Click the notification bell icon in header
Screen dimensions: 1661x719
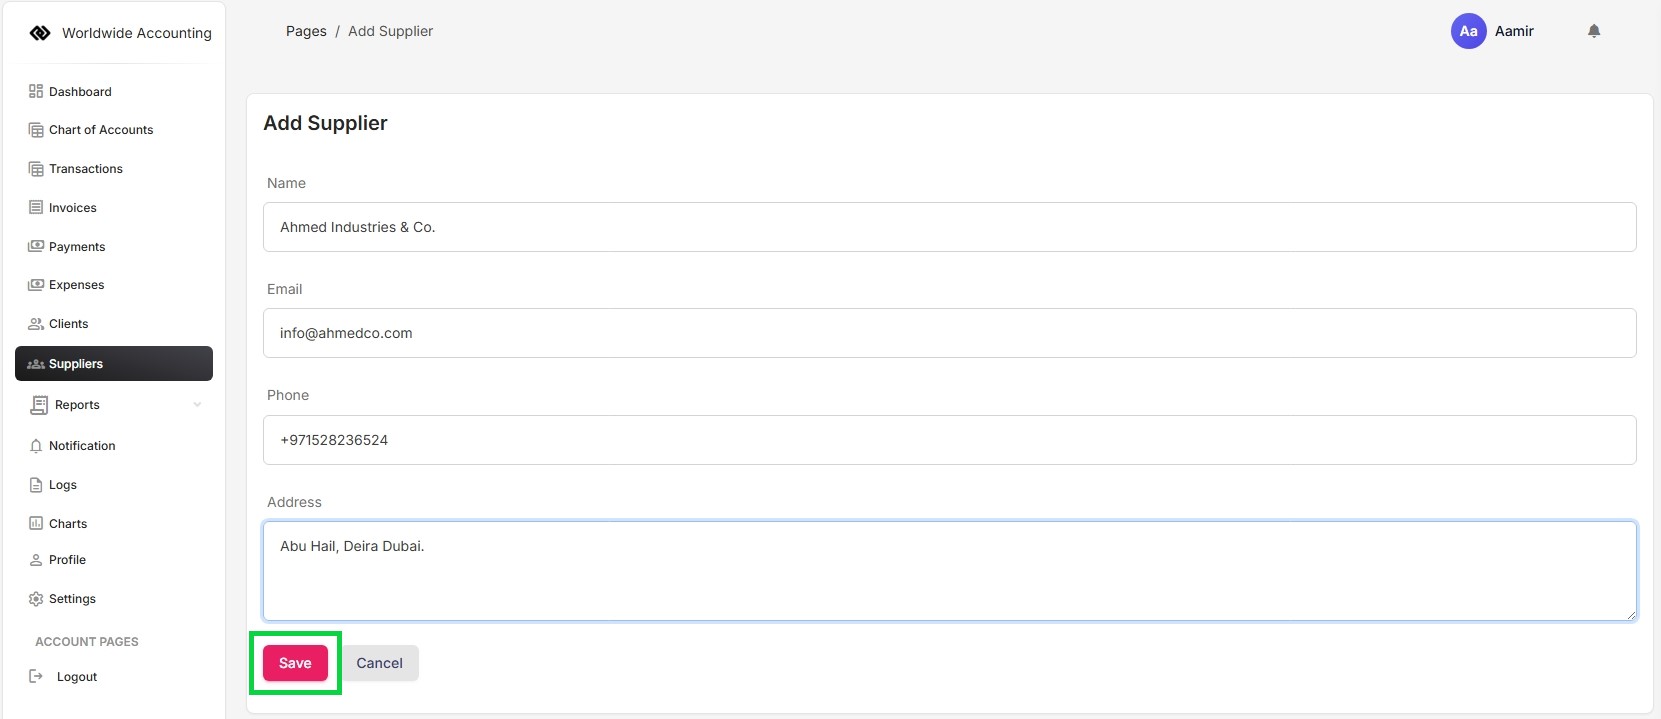click(x=1594, y=31)
